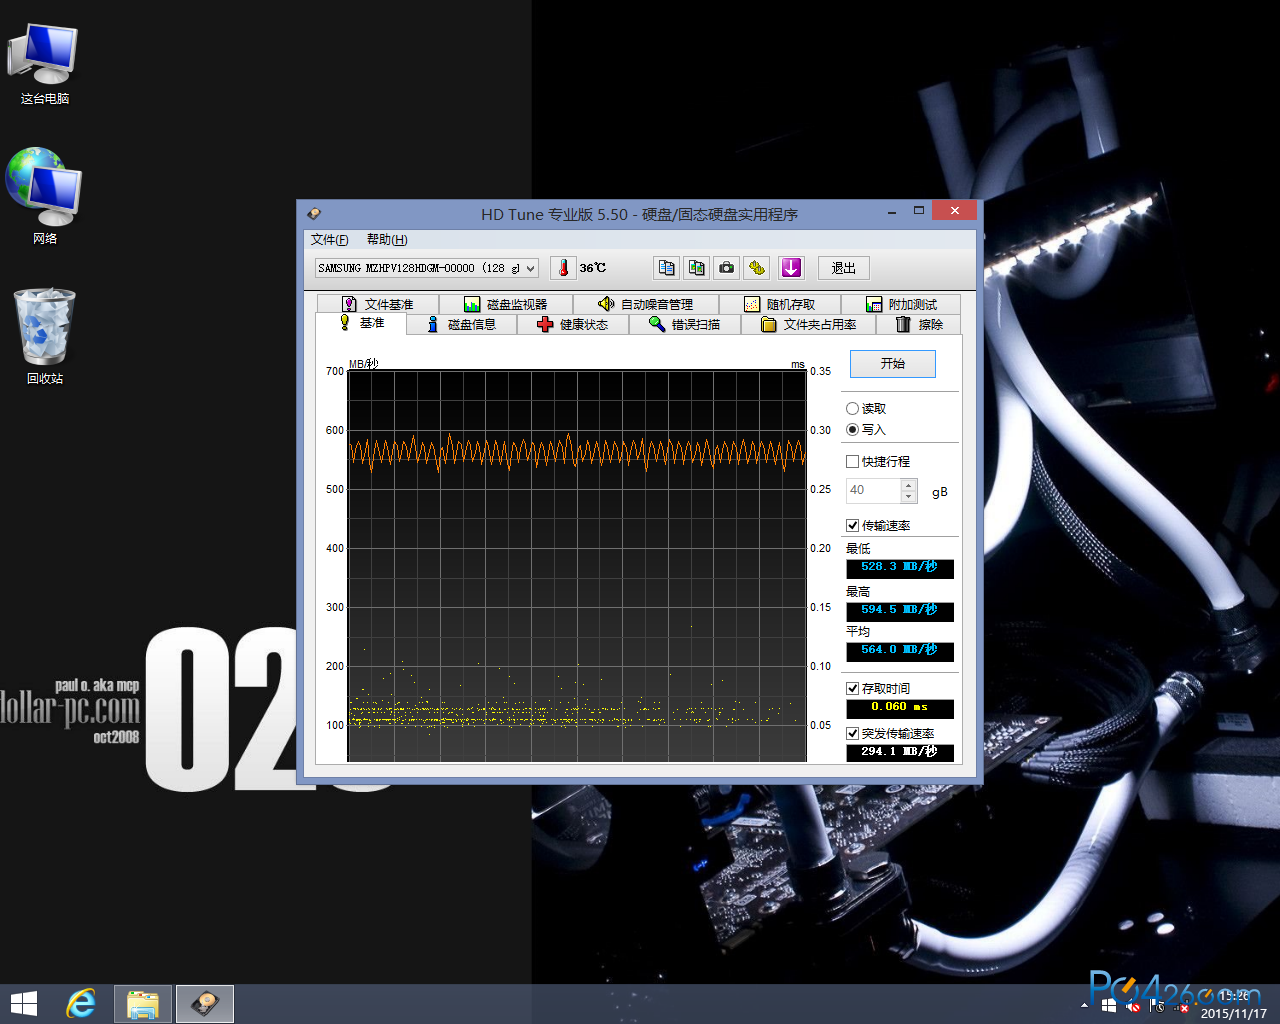
Task: Maximize the HD Tune window
Action: coord(919,211)
